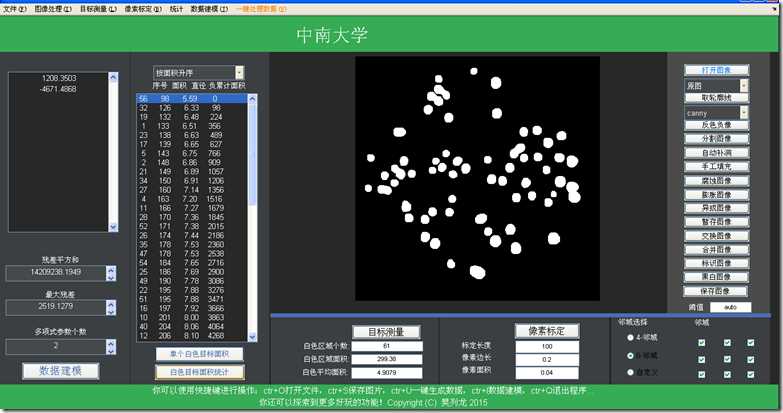783x413 pixels.
Task: Click the 膨胀图像 button
Action: pyautogui.click(x=716, y=194)
